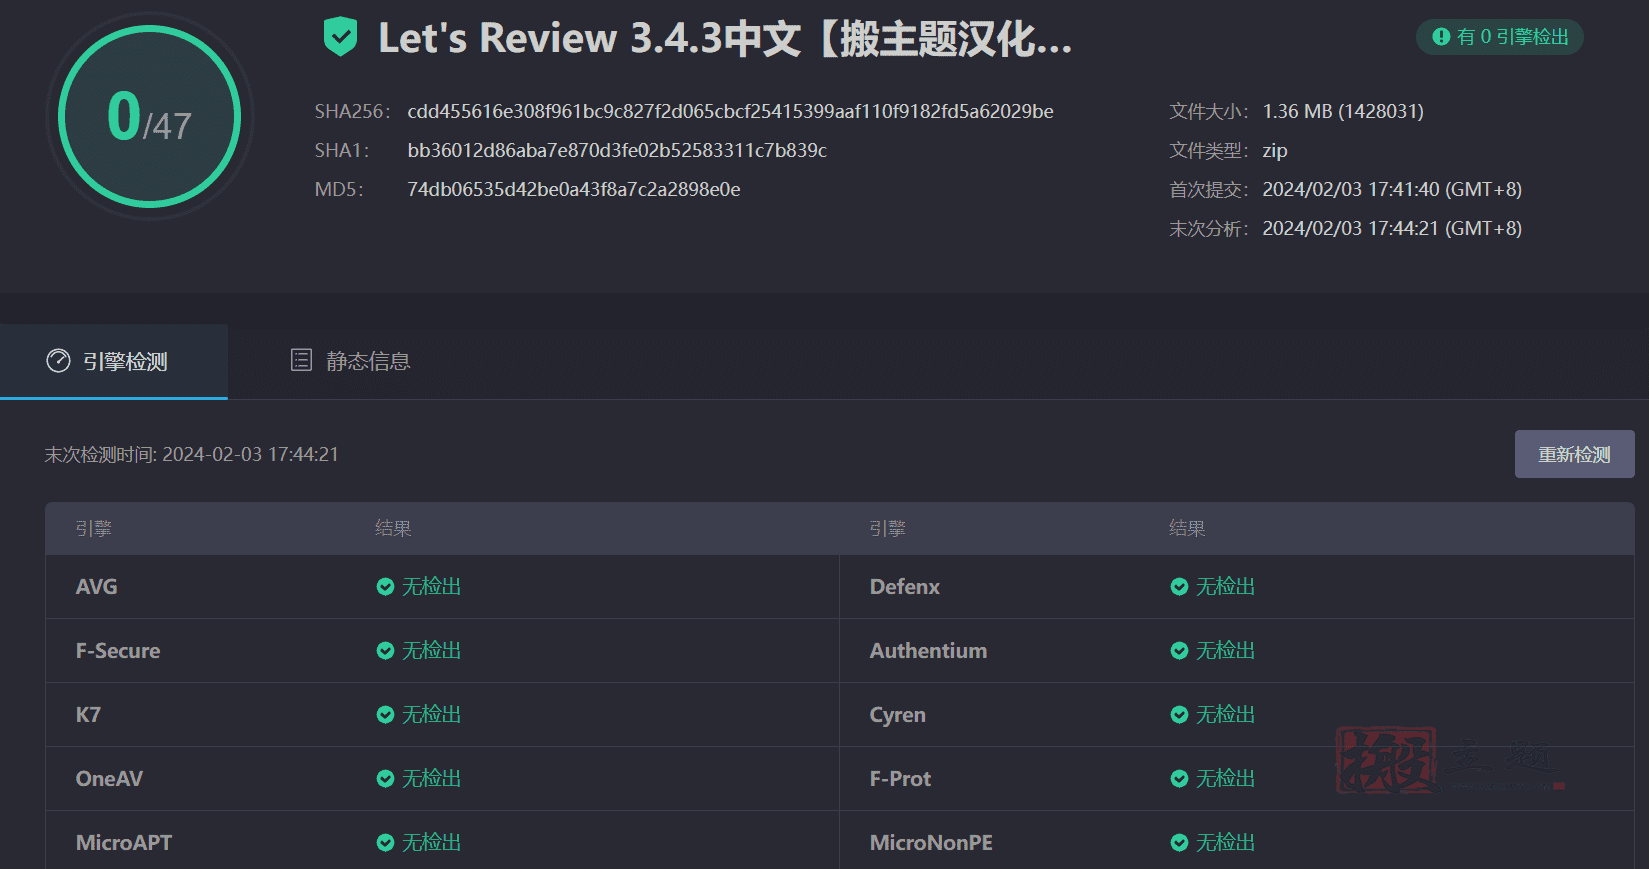Viewport: 1649px width, 869px height.
Task: Click '无检出' result text for Cyren
Action: tap(1226, 715)
